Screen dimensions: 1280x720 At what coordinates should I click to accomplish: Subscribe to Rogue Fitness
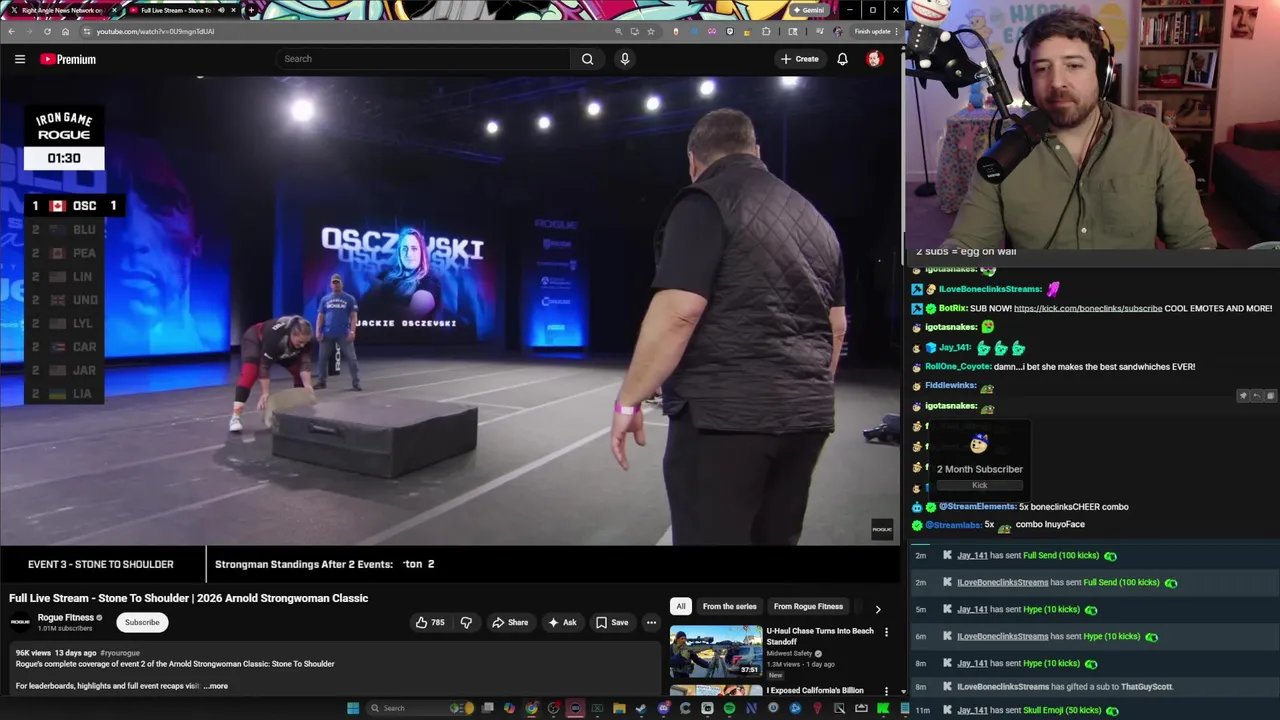pos(142,622)
